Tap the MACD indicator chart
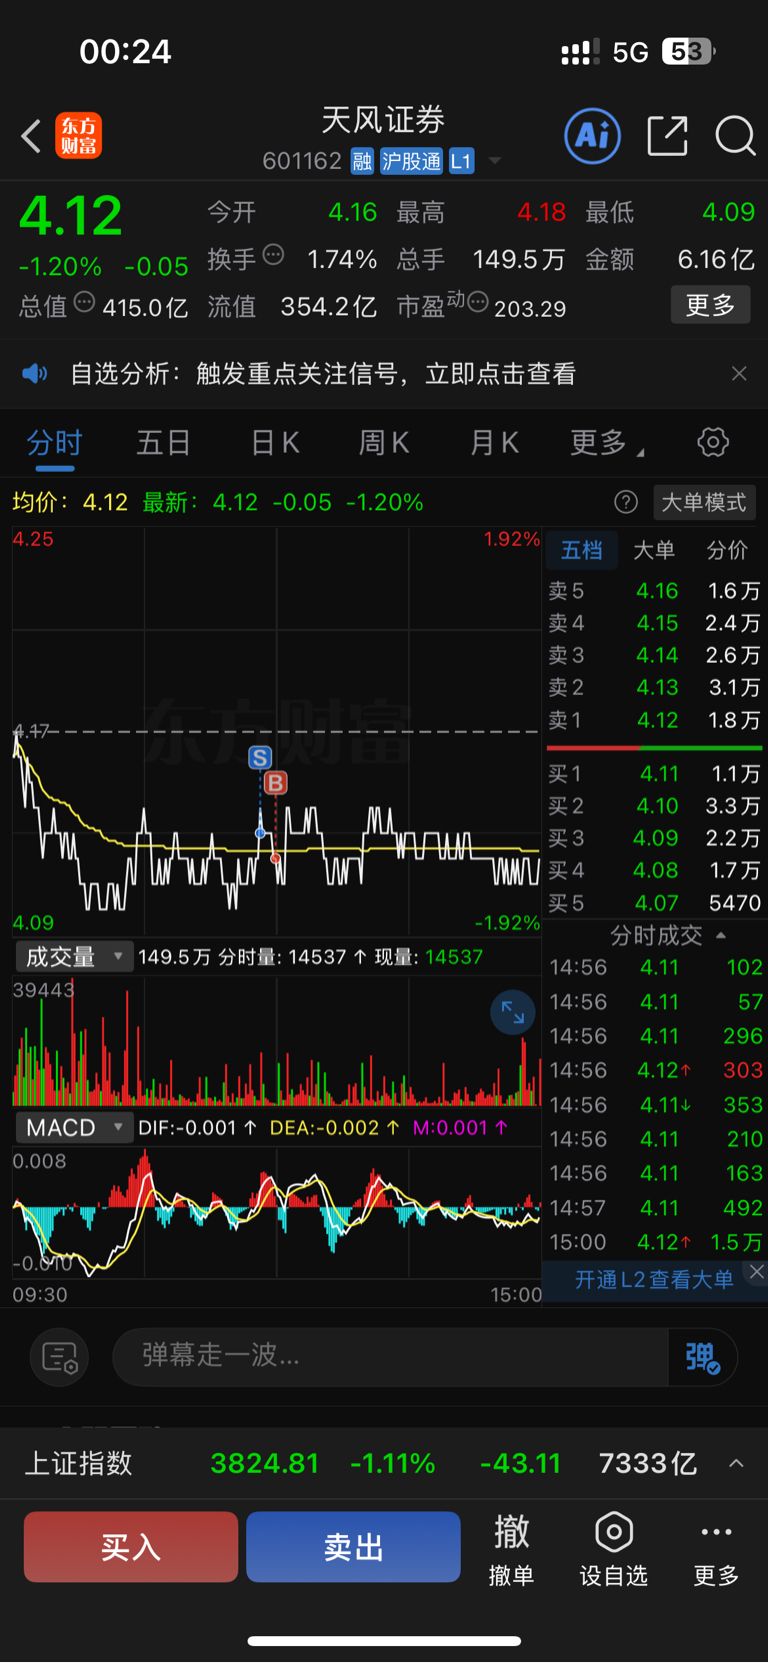This screenshot has width=768, height=1663. point(276,1213)
